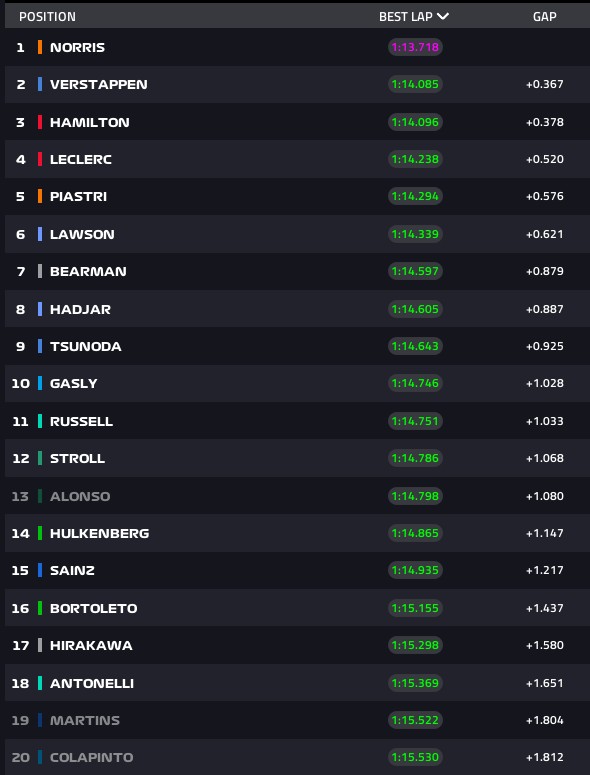Select Tsunoda's 1:14.643 lap time
This screenshot has width=590, height=775.
415,346
